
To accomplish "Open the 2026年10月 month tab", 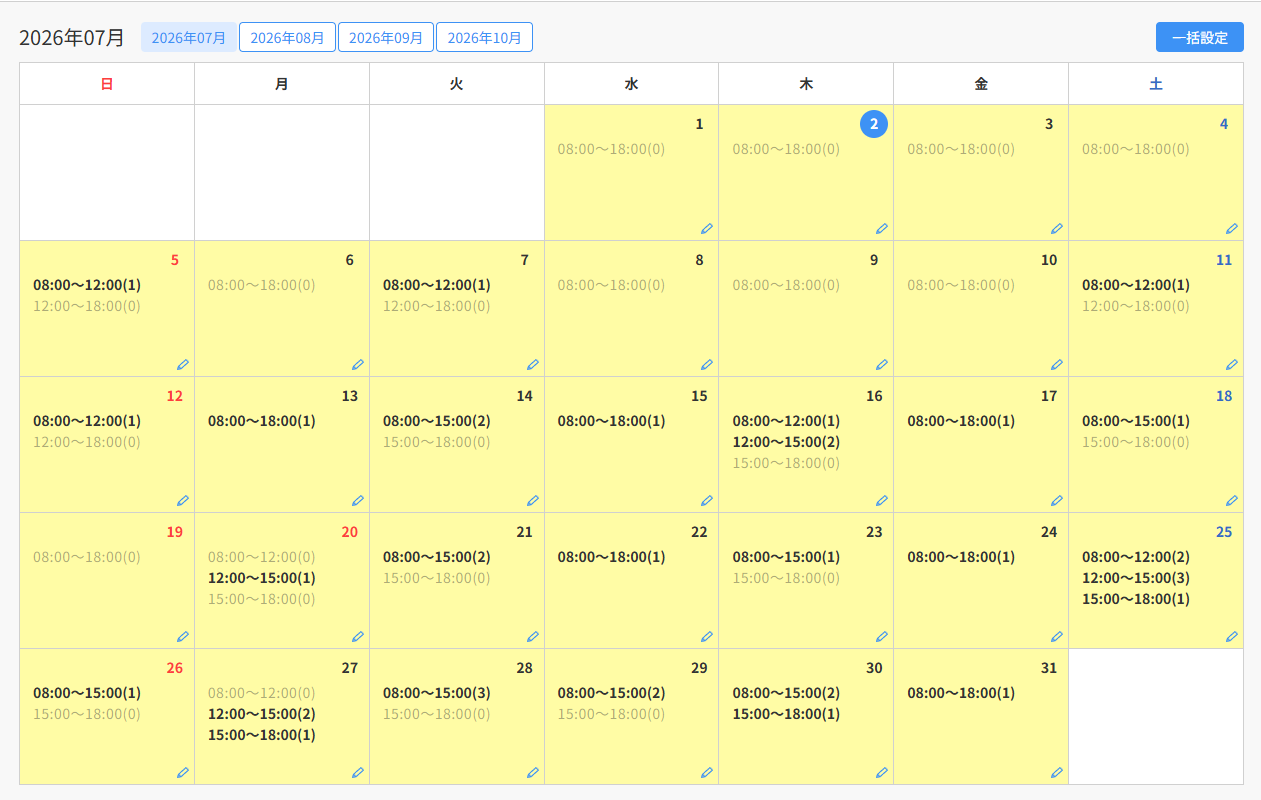I will point(484,37).
